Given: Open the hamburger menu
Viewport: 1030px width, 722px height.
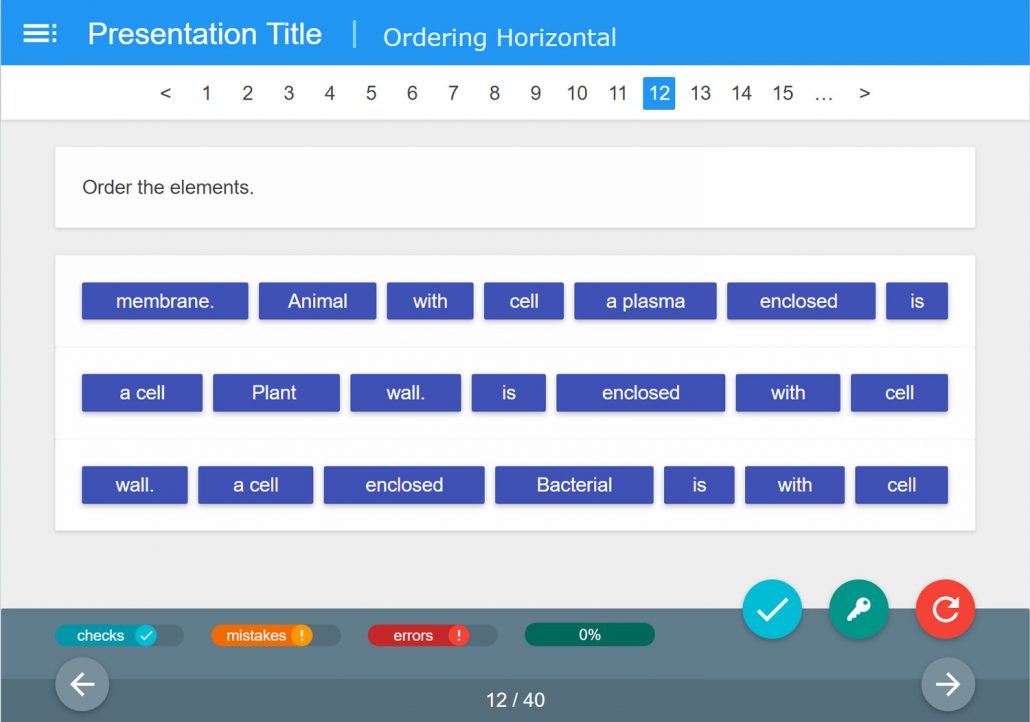Looking at the screenshot, I should (39, 32).
